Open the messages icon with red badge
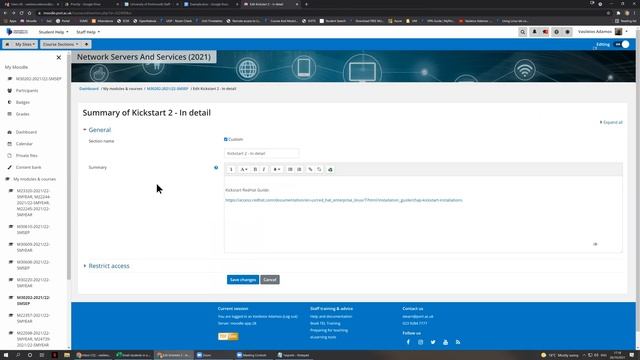 (x=545, y=32)
